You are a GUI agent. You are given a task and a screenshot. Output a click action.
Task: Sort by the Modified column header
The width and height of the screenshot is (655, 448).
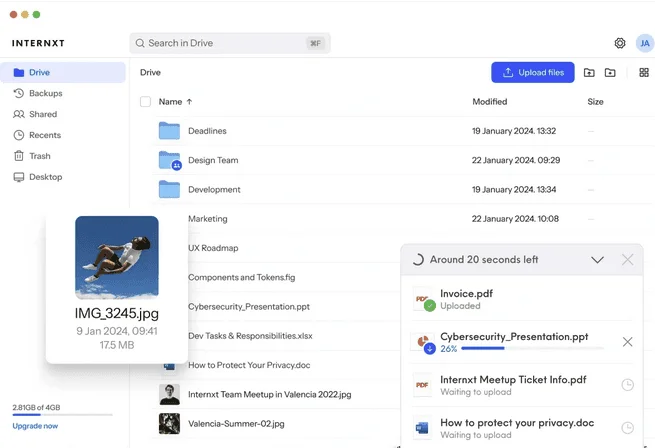pos(490,102)
